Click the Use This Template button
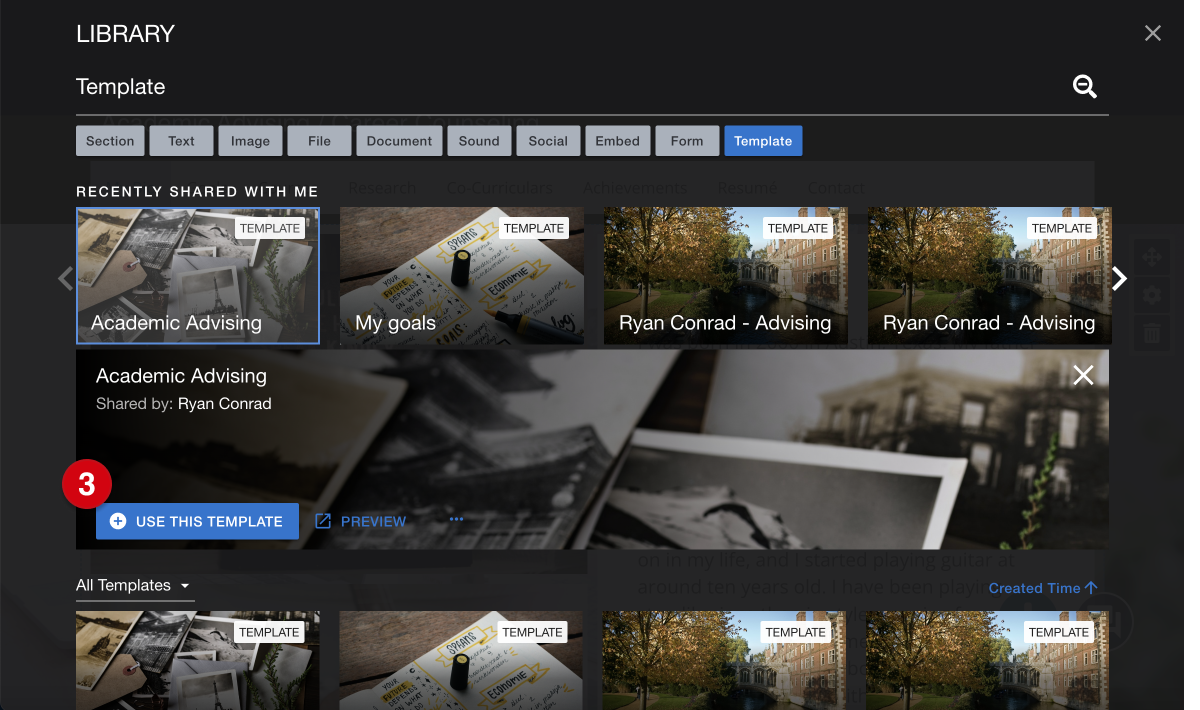Image resolution: width=1200 pixels, height=710 pixels. (x=197, y=521)
